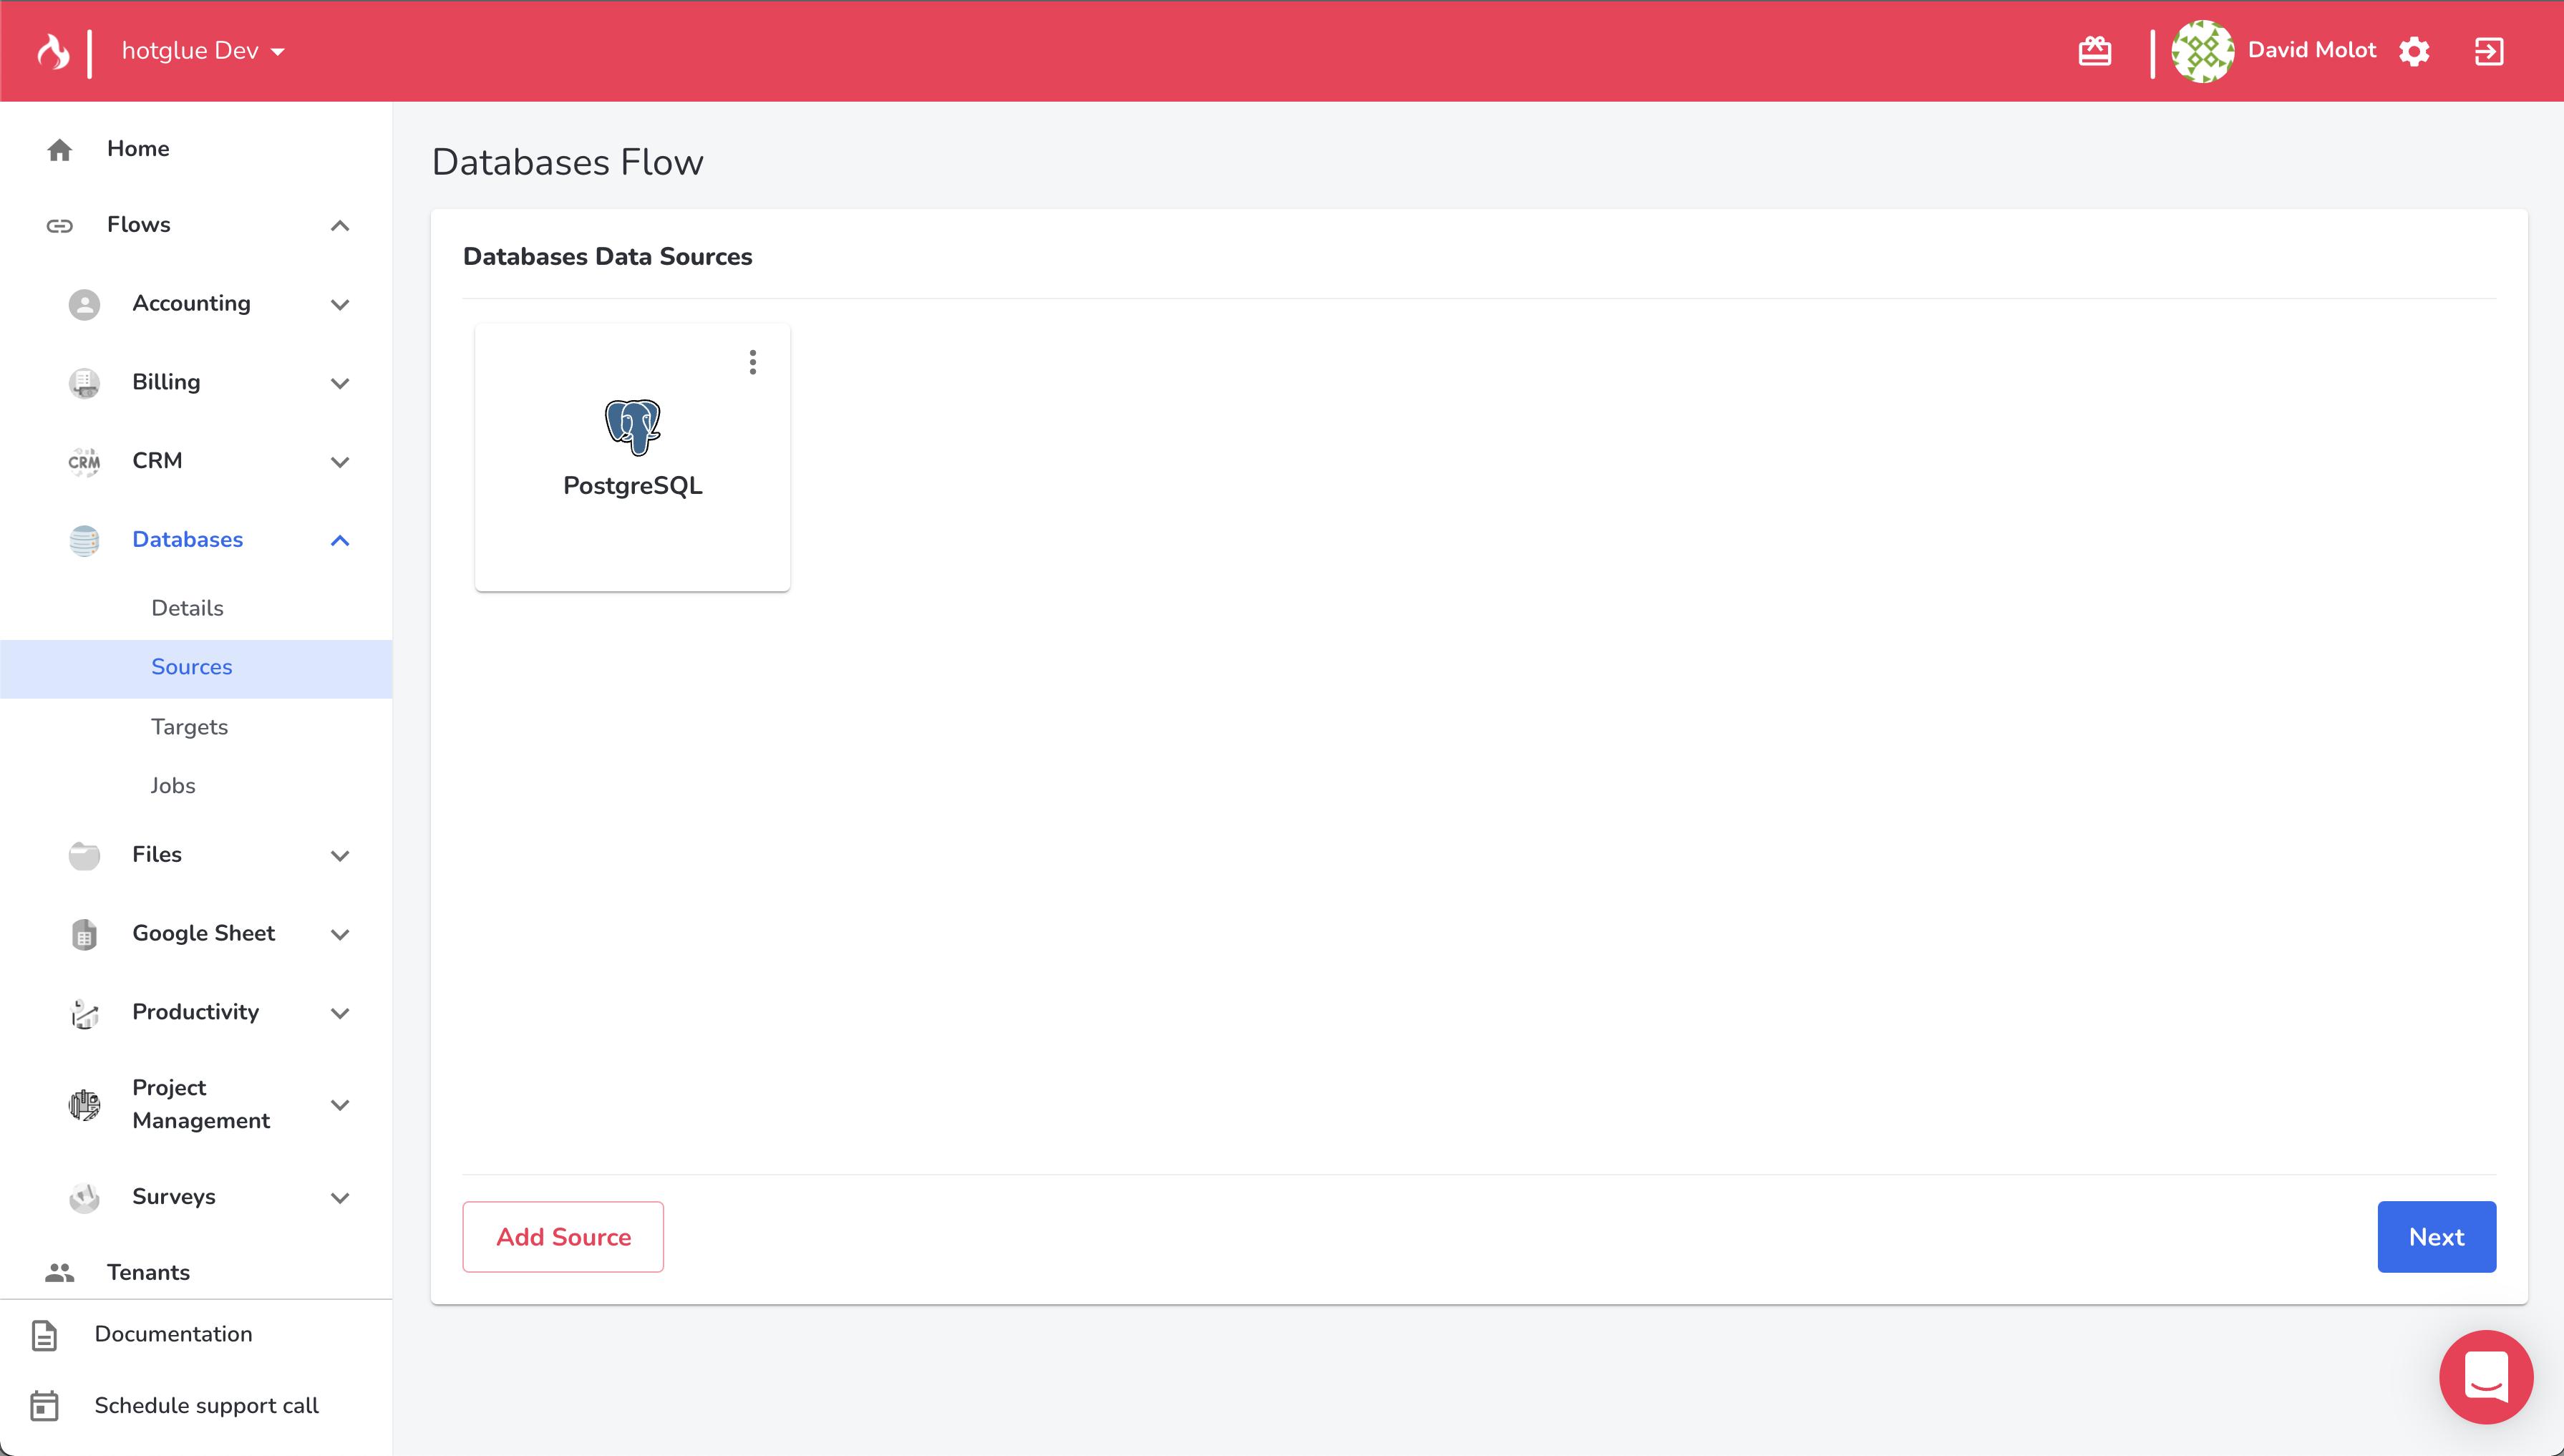Viewport: 2564px width, 1456px height.
Task: Go to Targets under Databases
Action: coord(190,727)
